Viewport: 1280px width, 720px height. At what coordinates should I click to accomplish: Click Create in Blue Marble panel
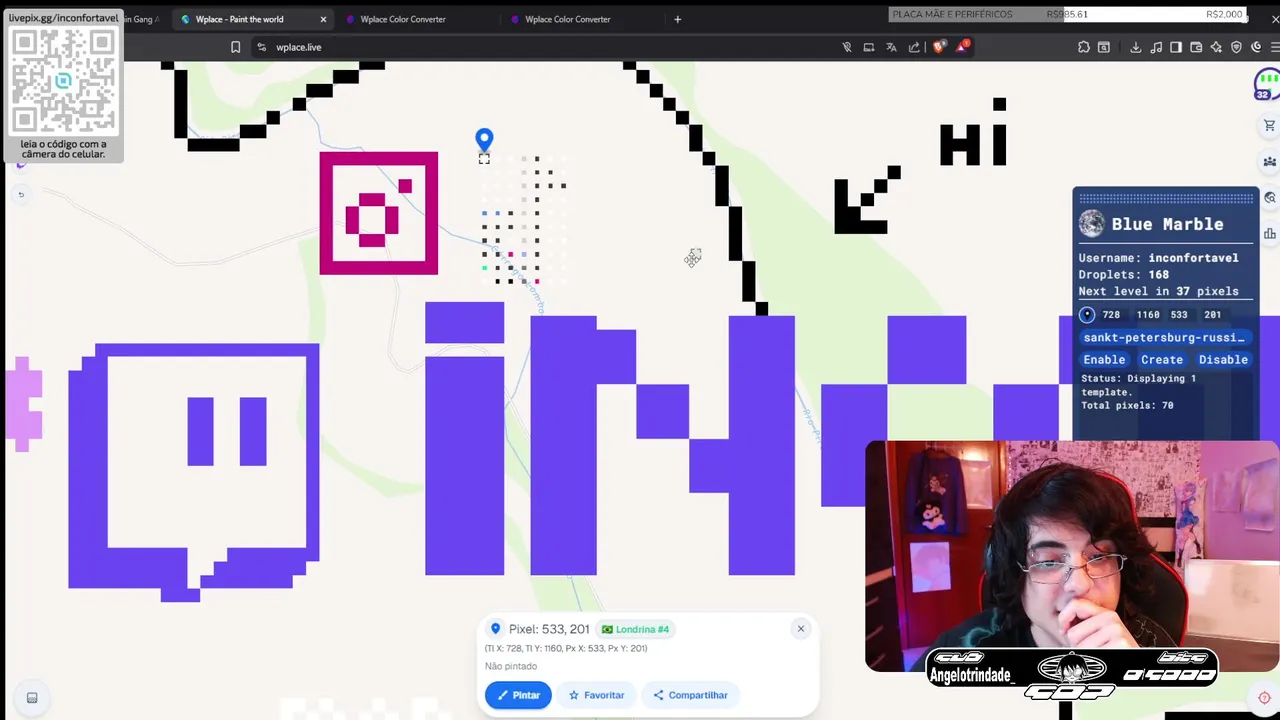tap(1162, 359)
